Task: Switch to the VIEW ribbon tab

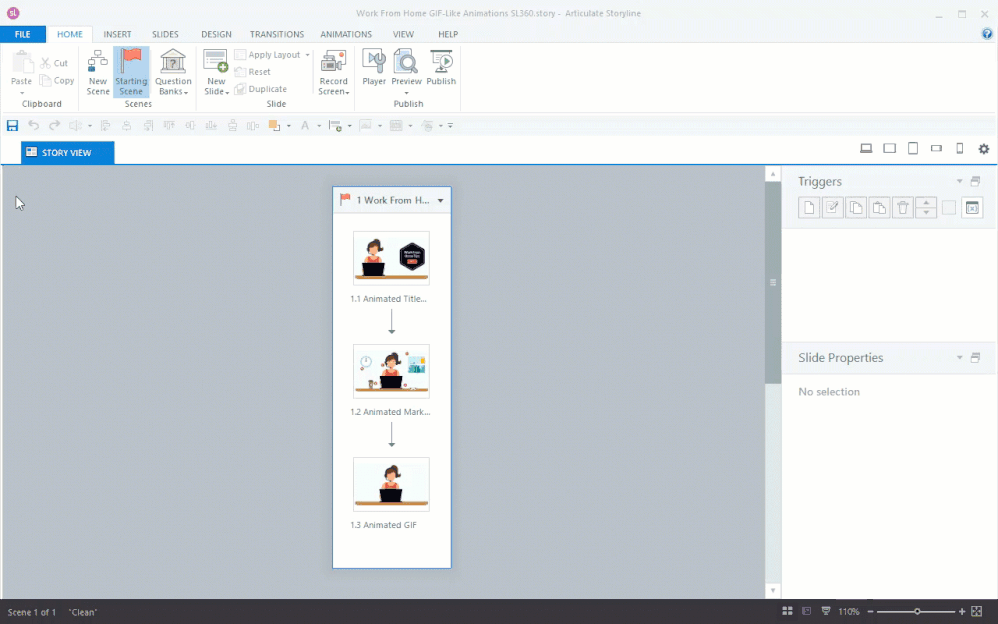Action: point(403,34)
